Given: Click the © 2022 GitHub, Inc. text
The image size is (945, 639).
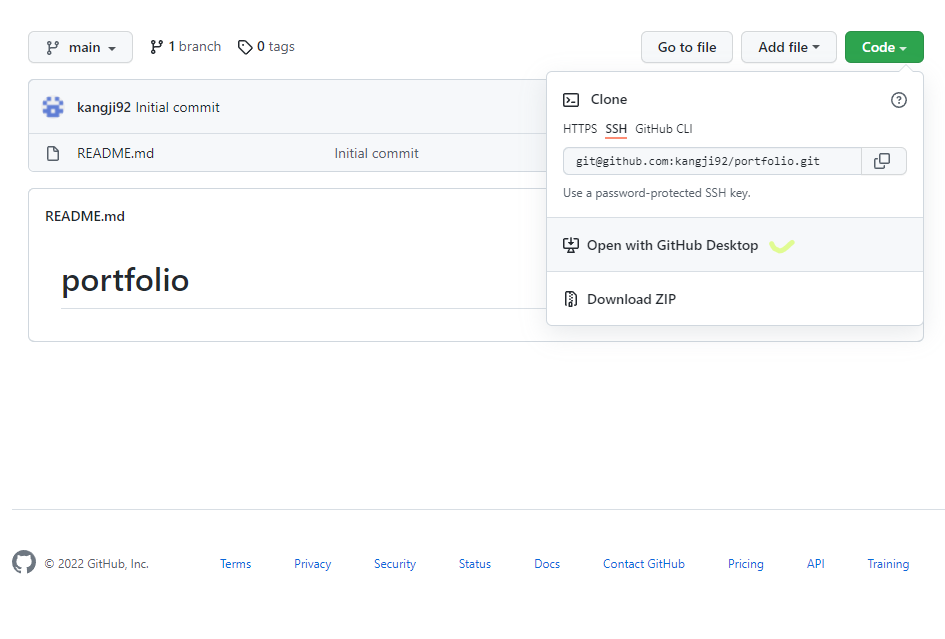Looking at the screenshot, I should [x=96, y=564].
